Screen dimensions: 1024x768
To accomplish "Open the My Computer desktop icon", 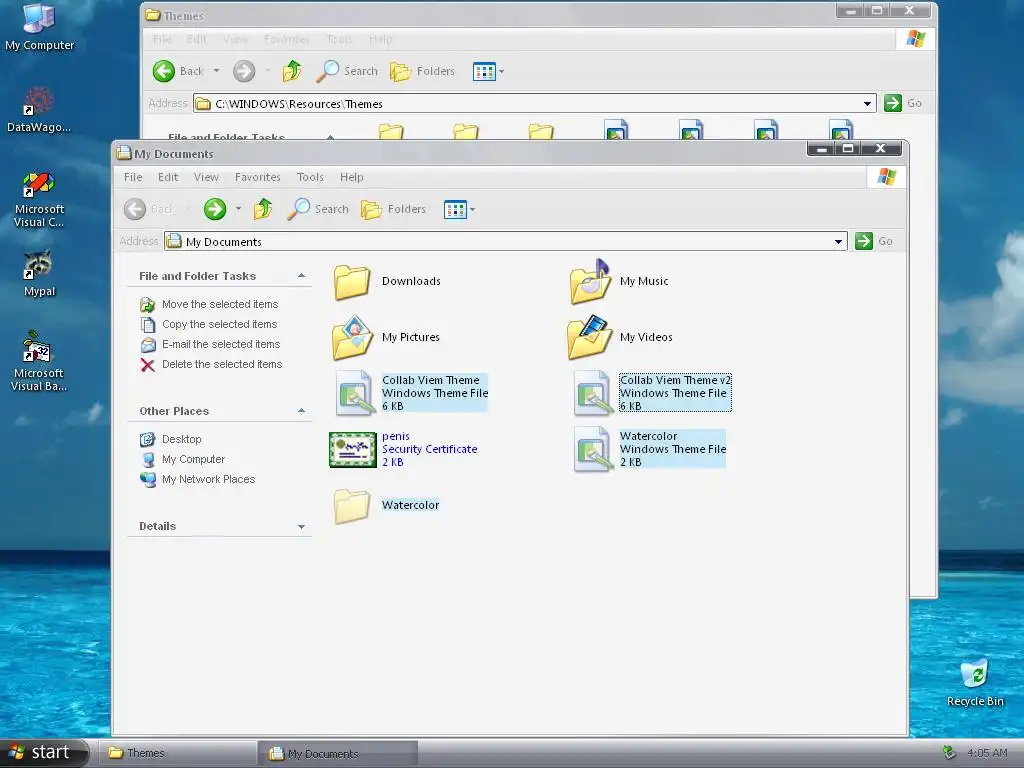I will 39,27.
